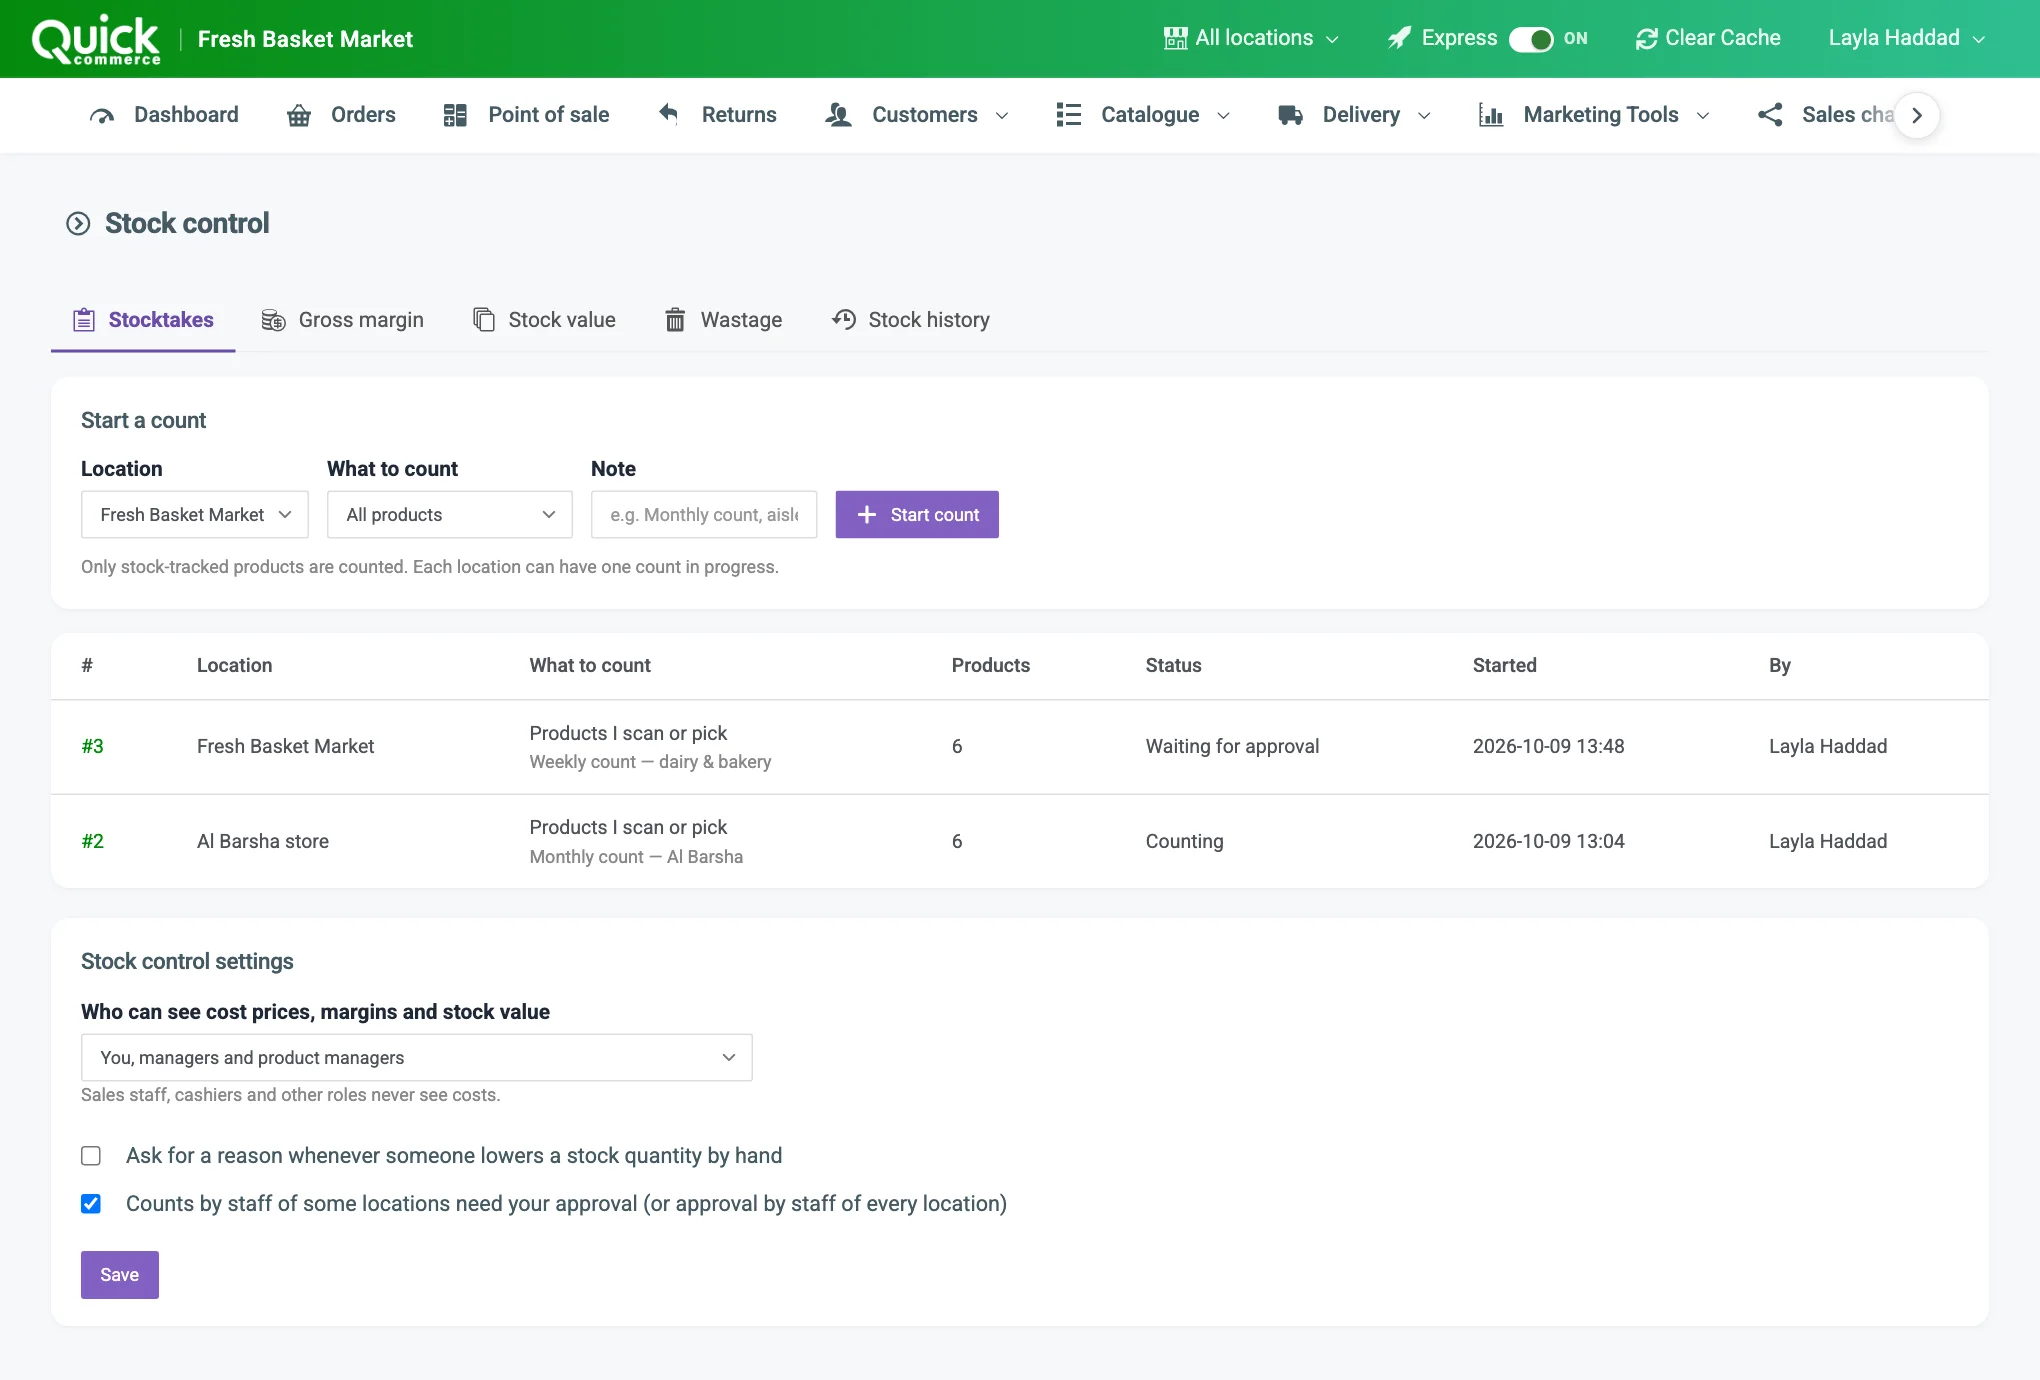
Task: Click the Clear Cache refresh icon
Action: 1646,39
